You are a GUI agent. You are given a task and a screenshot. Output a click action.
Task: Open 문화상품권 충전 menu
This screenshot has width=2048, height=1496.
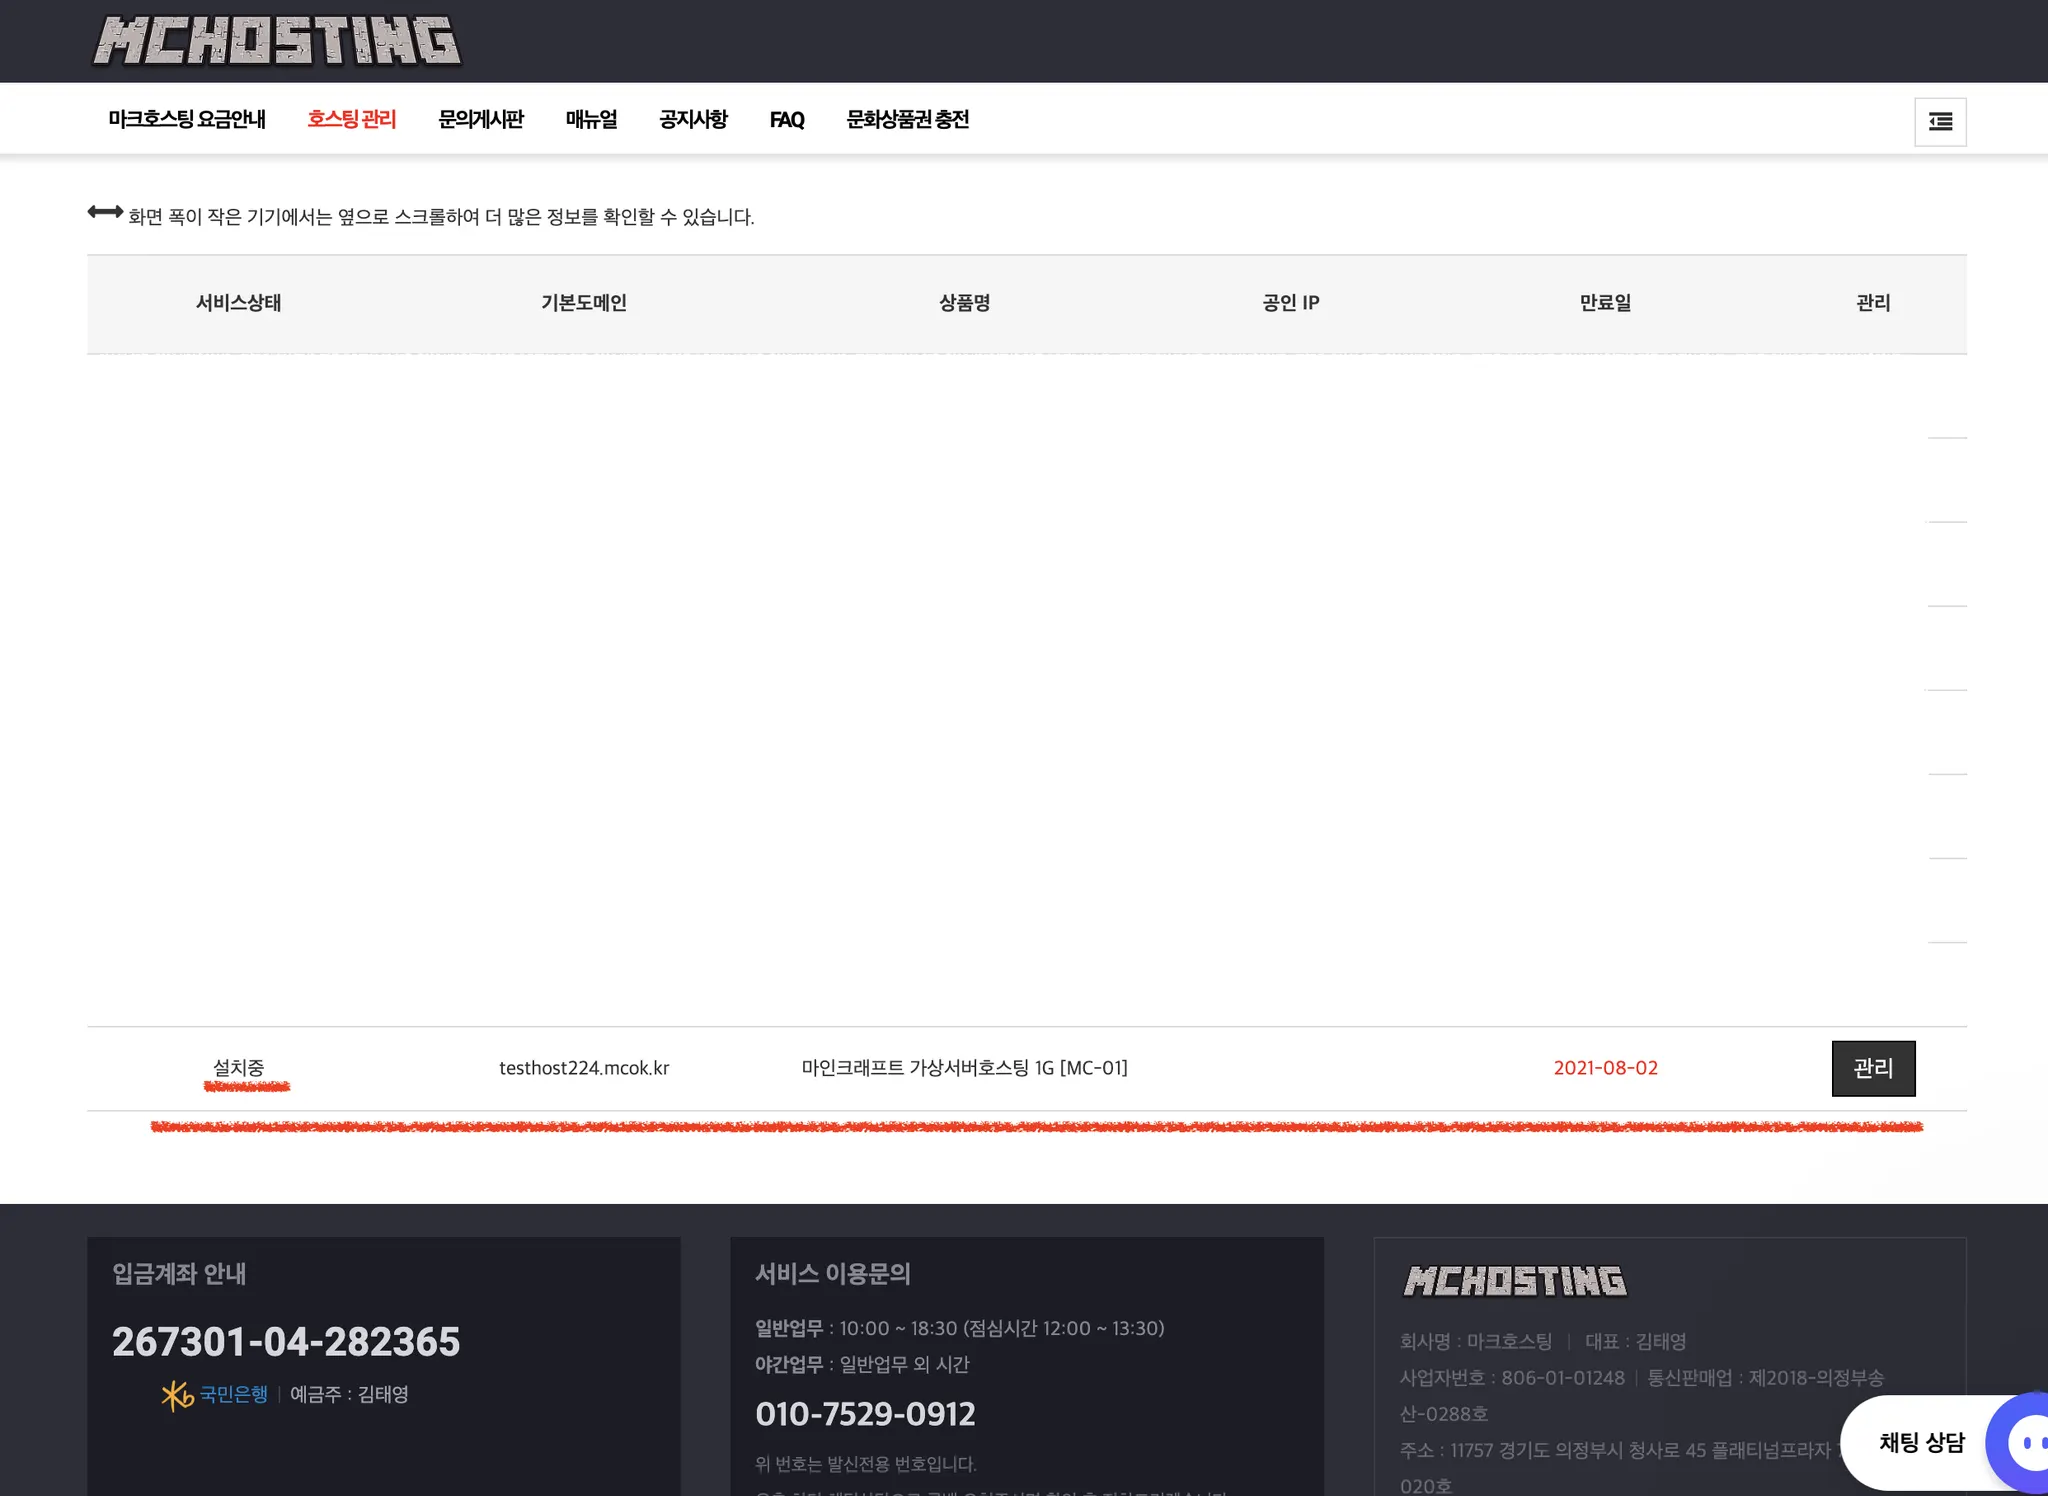coord(907,120)
